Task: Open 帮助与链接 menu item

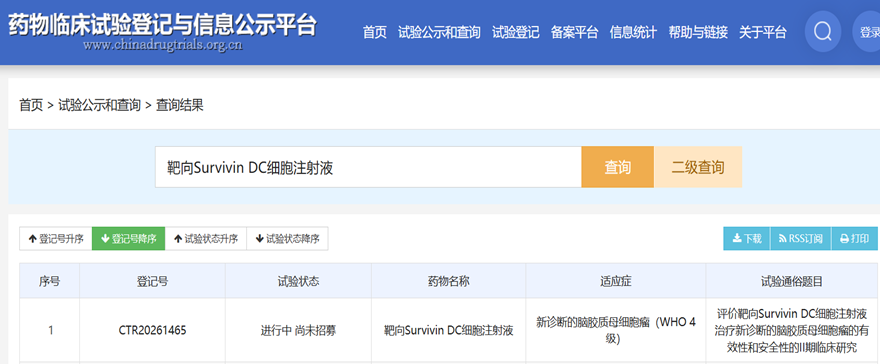Action: 698,33
